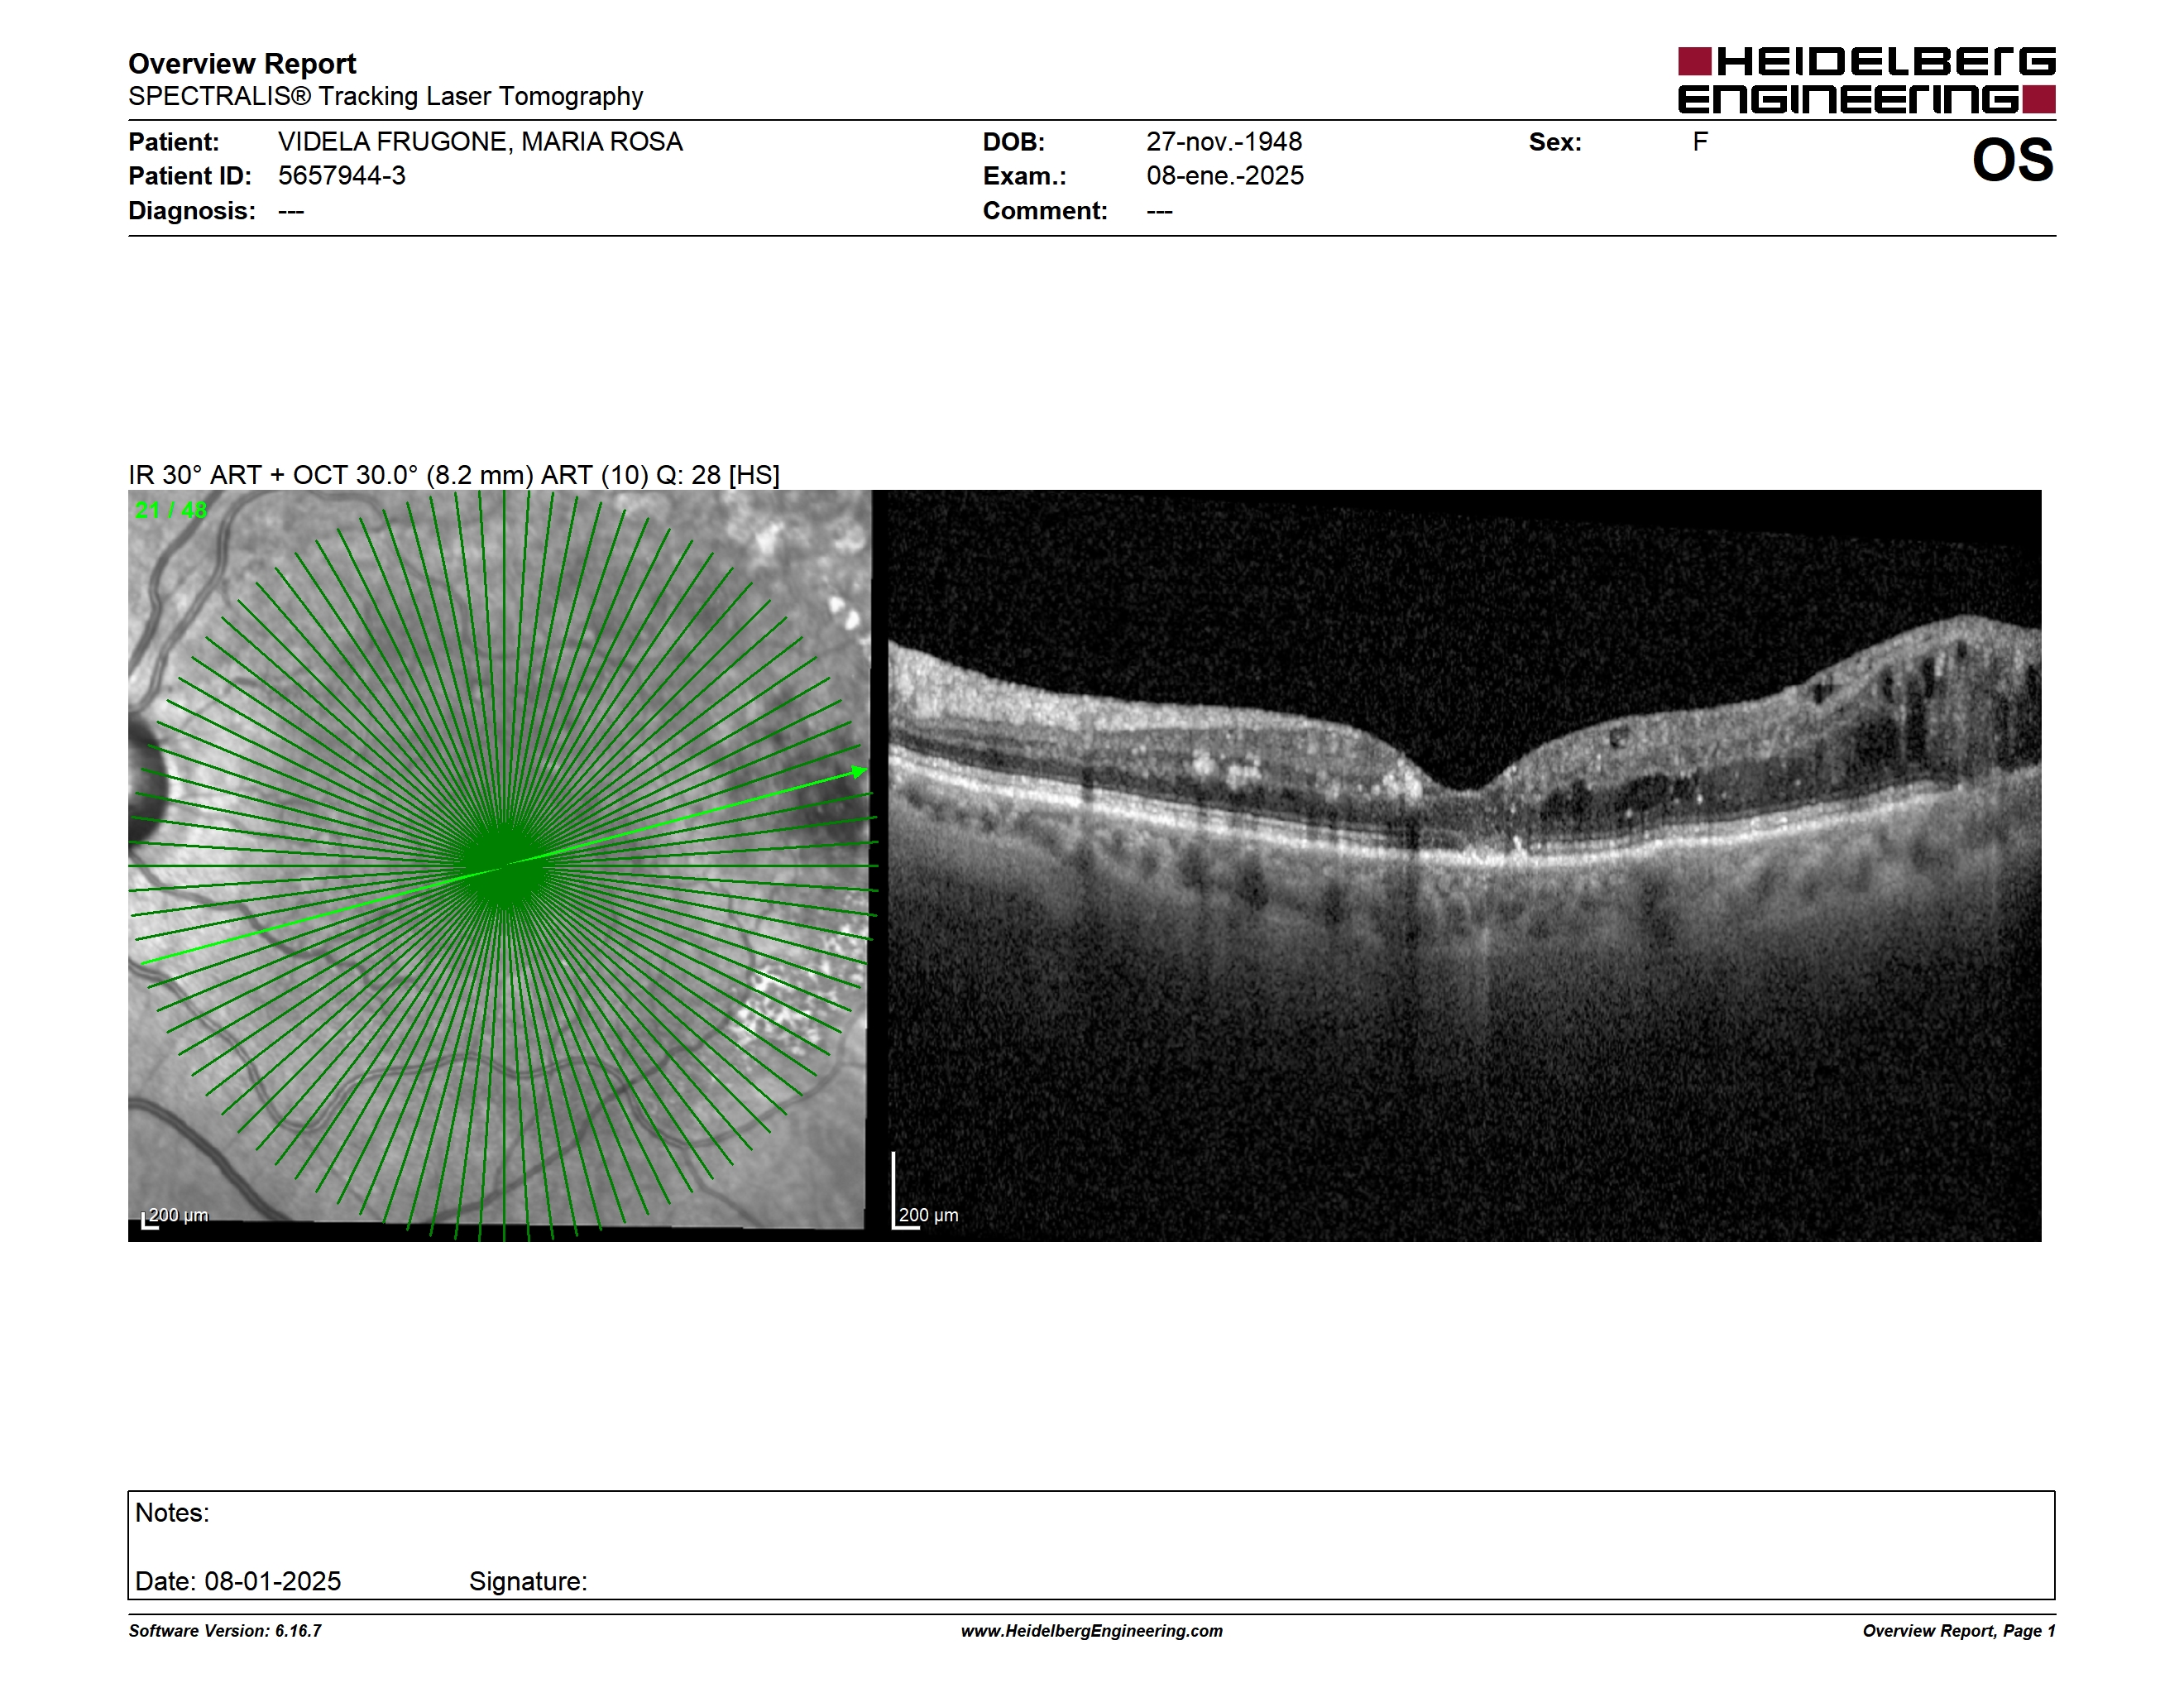
Task: Click the 'Date: 08-01-2025' text
Action: [x=238, y=1581]
